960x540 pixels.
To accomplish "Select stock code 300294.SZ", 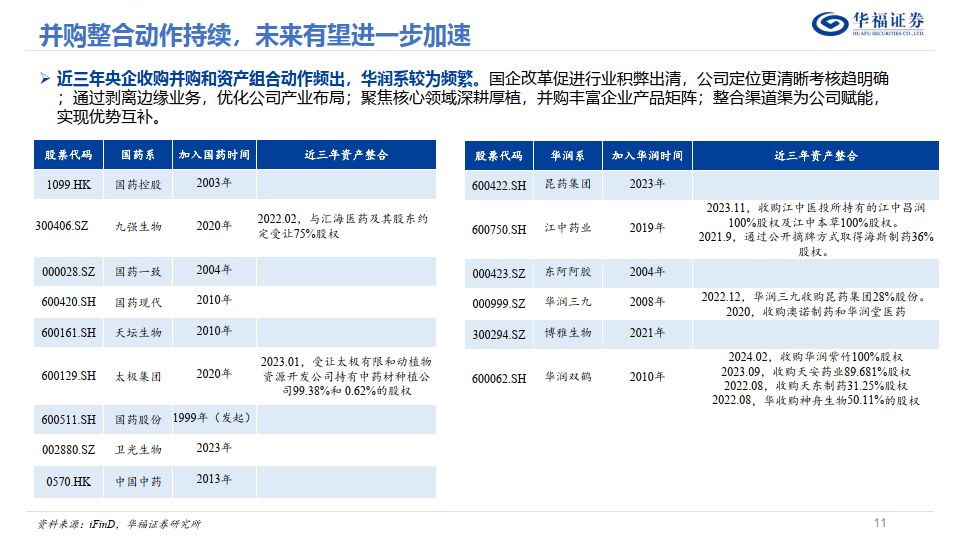I will pyautogui.click(x=499, y=335).
